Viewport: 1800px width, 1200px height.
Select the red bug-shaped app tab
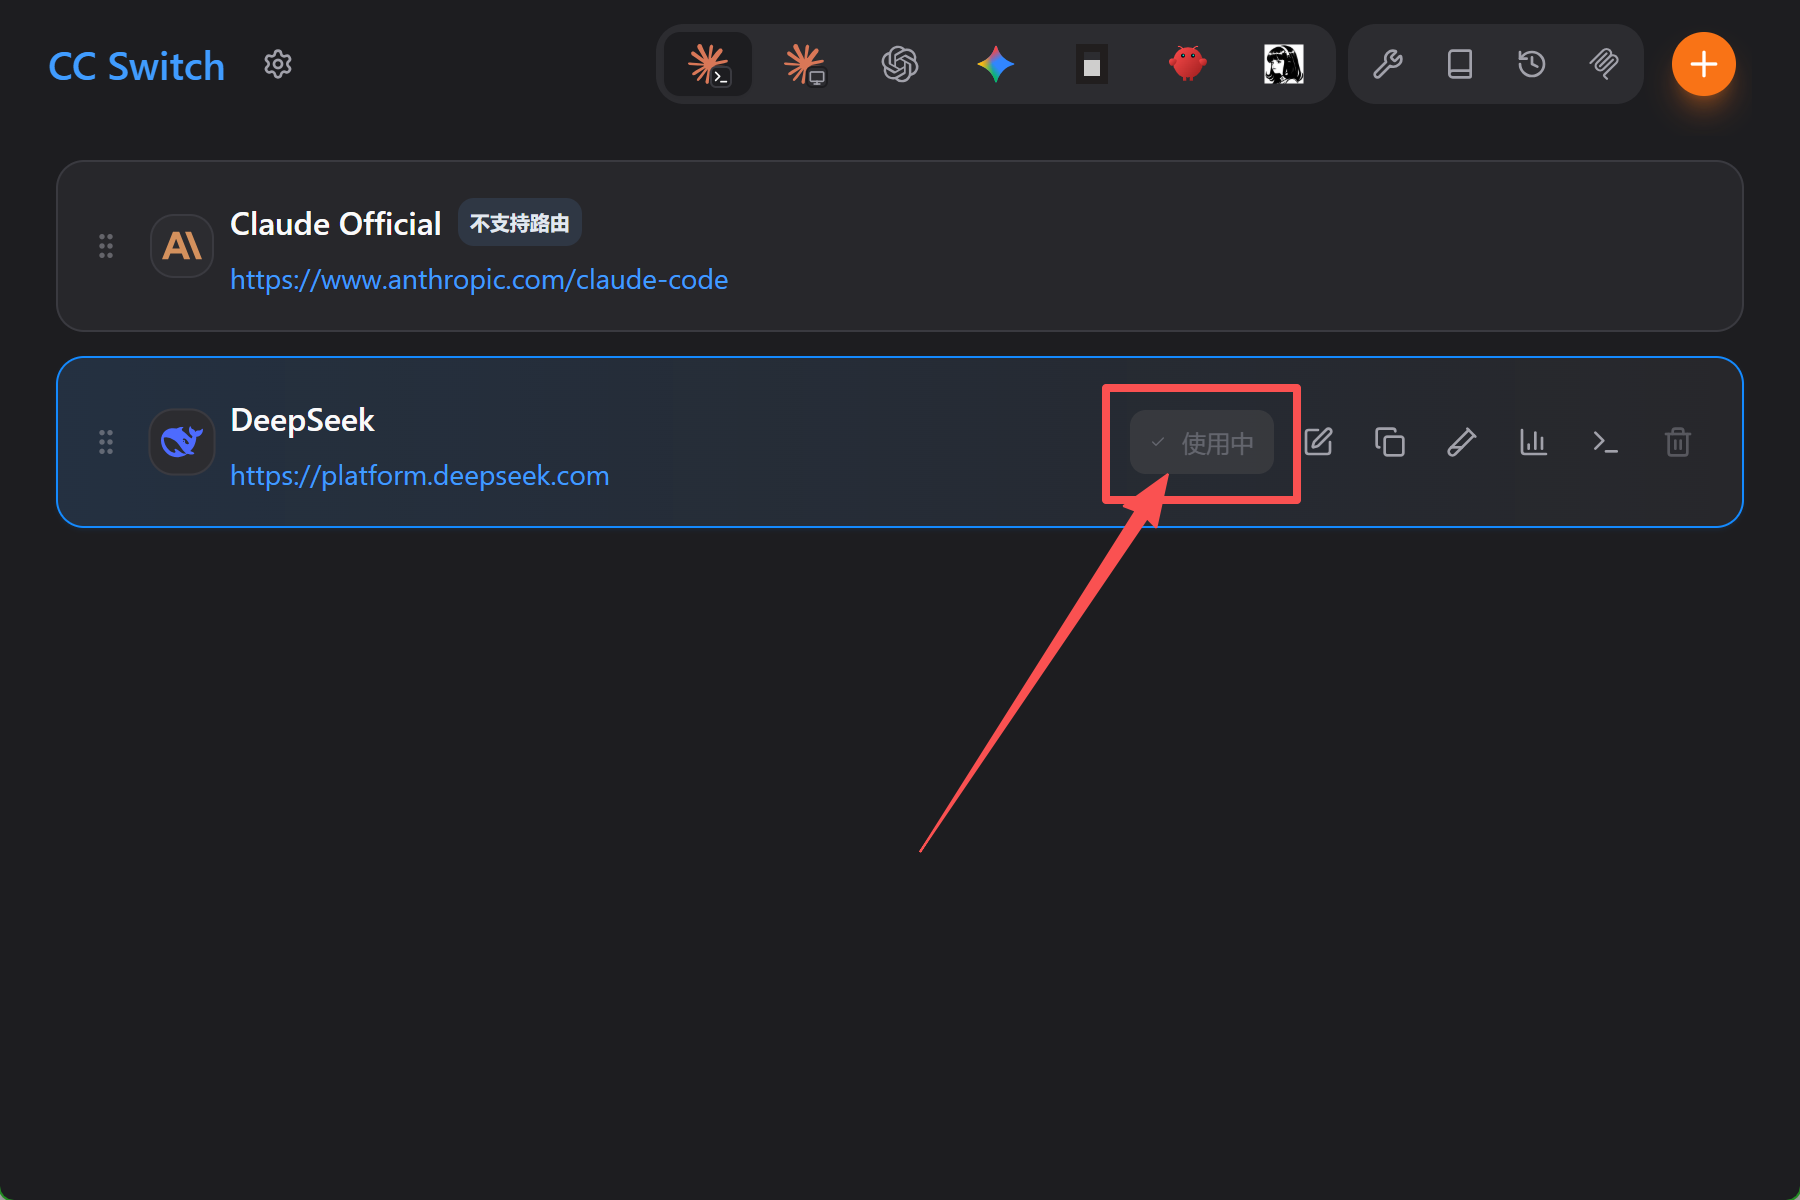click(1188, 65)
